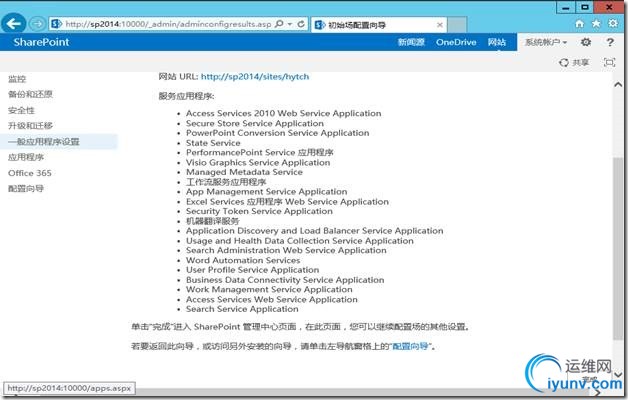
Task: Open a new blank browser tab
Action: pyautogui.click(x=457, y=25)
